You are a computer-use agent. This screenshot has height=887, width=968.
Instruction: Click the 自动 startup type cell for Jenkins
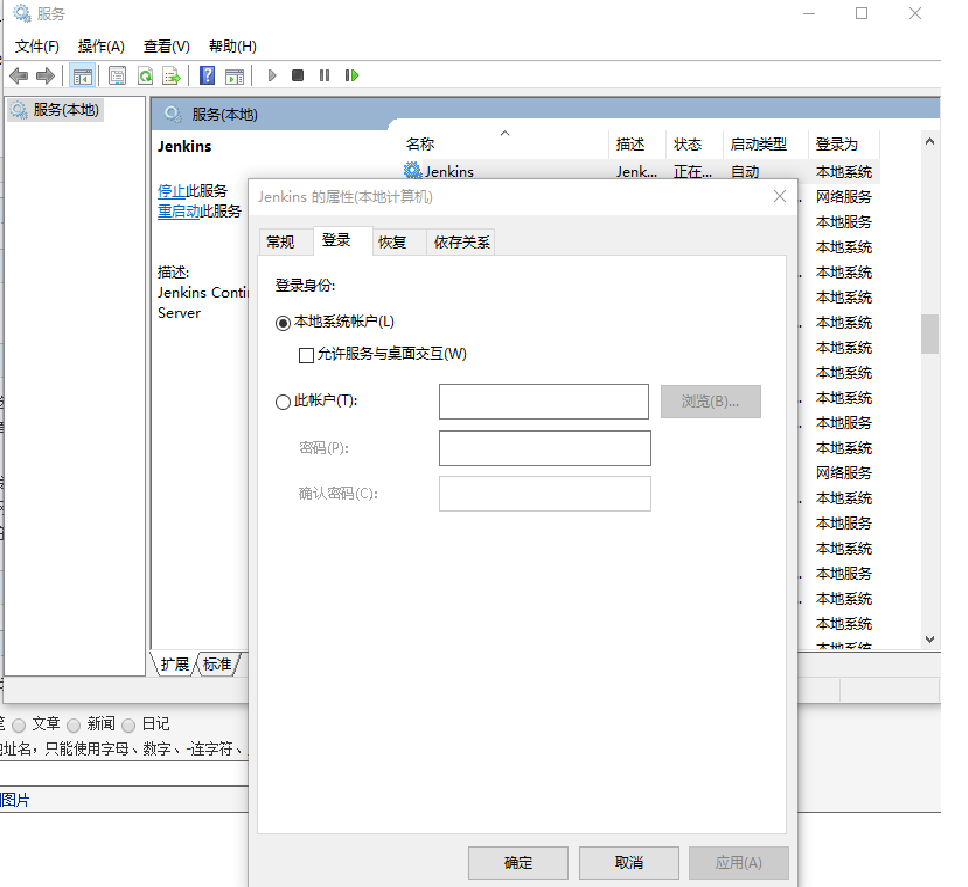[x=745, y=172]
